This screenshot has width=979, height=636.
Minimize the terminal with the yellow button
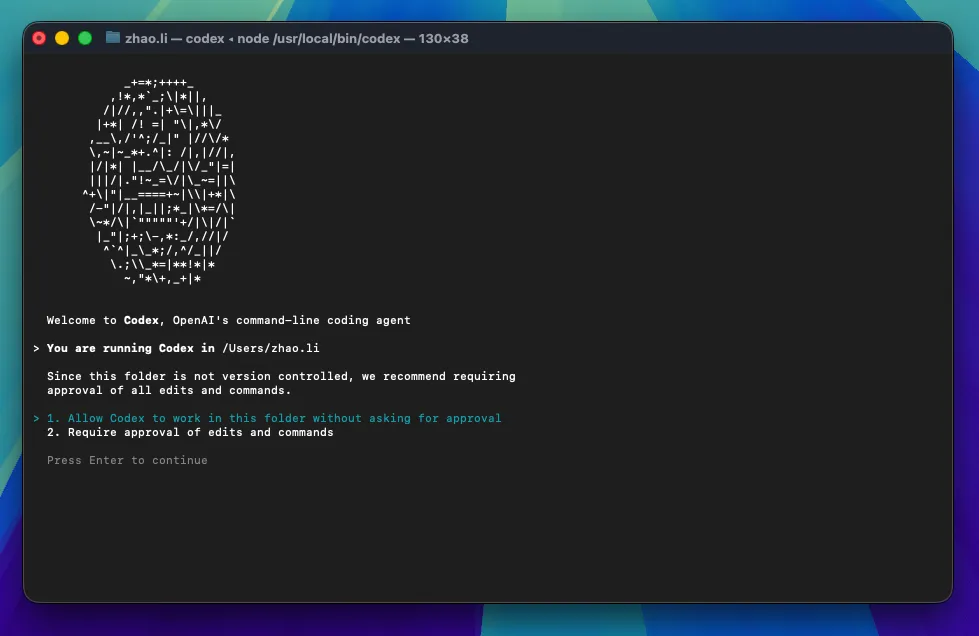[62, 38]
